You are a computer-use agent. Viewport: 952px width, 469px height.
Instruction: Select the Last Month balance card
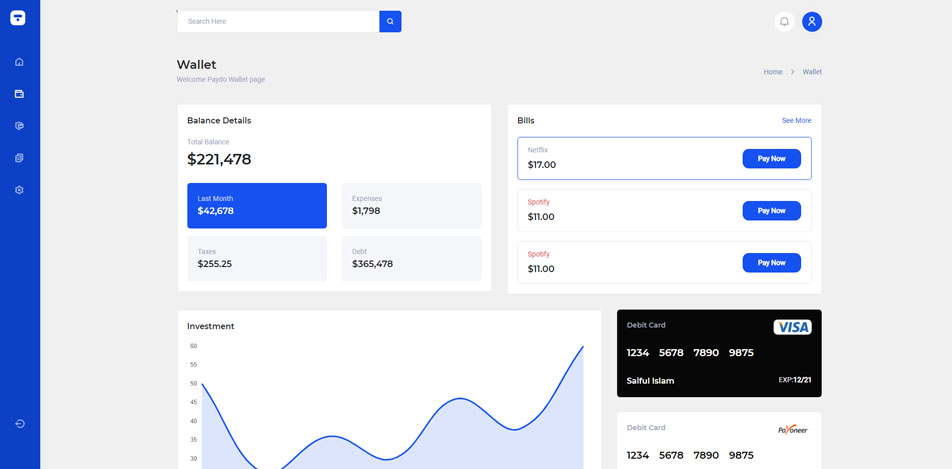point(256,205)
